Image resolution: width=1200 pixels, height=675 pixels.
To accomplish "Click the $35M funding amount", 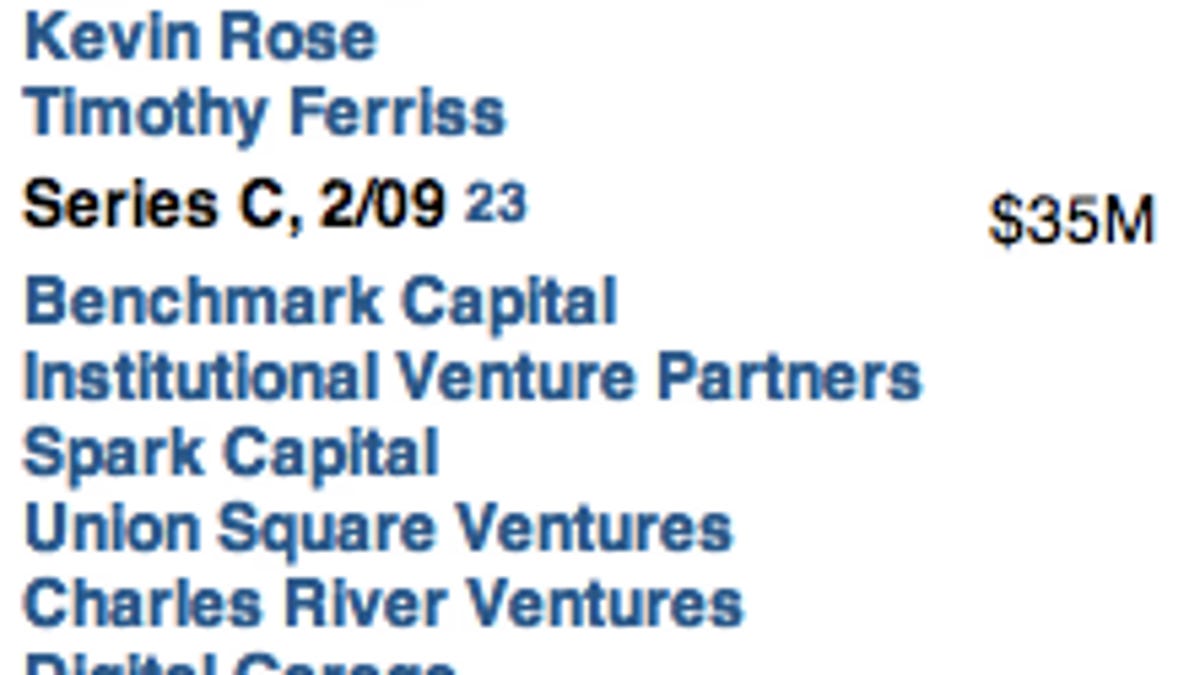I will (1071, 221).
